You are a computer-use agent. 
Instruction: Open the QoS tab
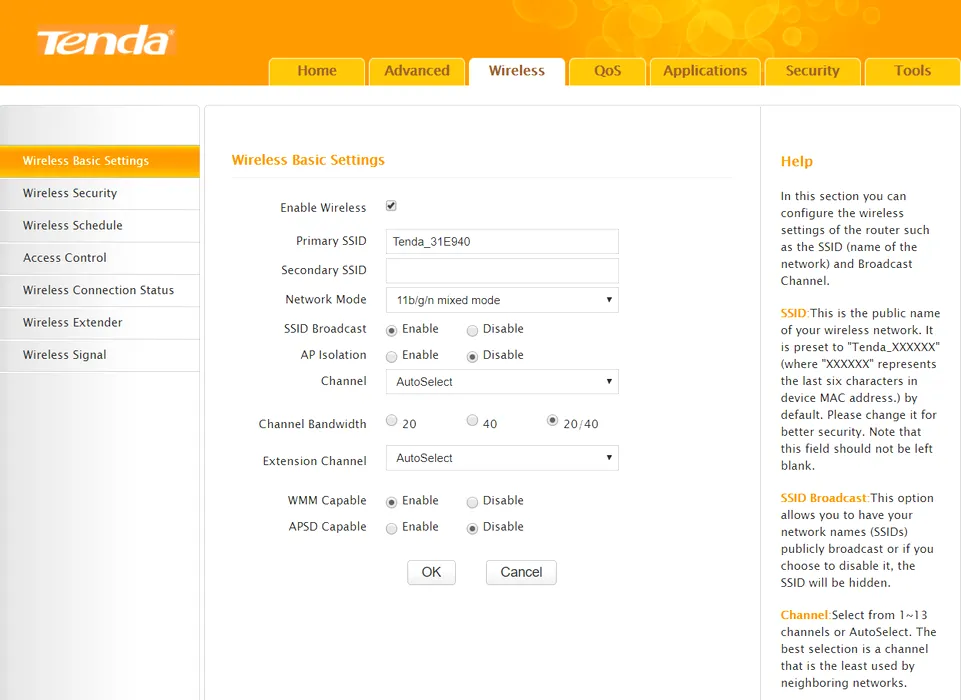click(x=607, y=71)
